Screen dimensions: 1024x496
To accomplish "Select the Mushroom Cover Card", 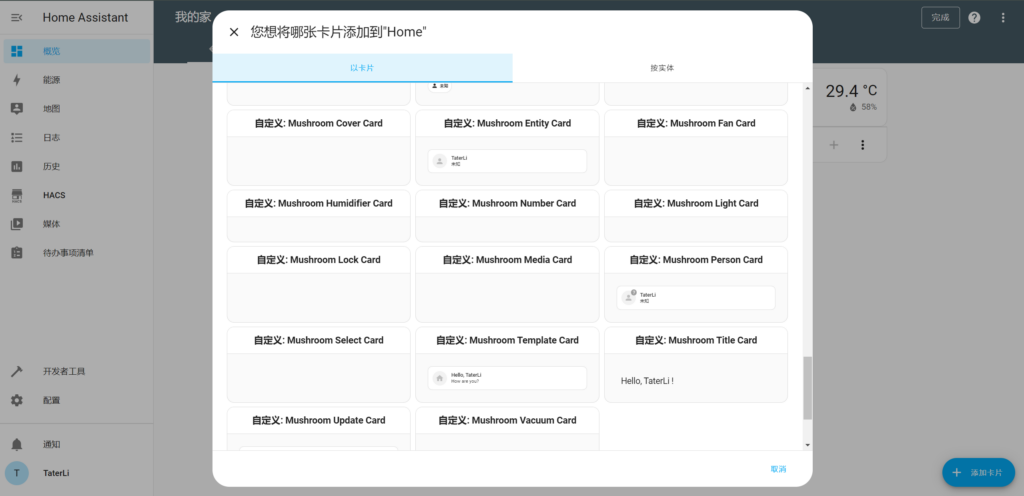I will (x=319, y=147).
